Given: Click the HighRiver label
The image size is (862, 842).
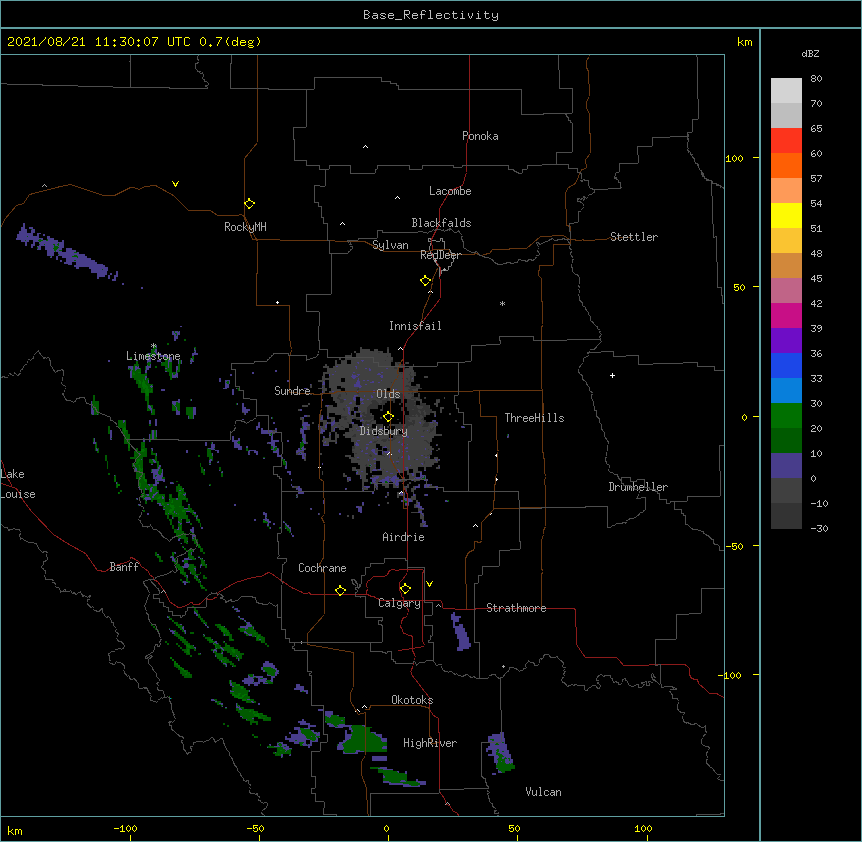Looking at the screenshot, I should point(430,743).
